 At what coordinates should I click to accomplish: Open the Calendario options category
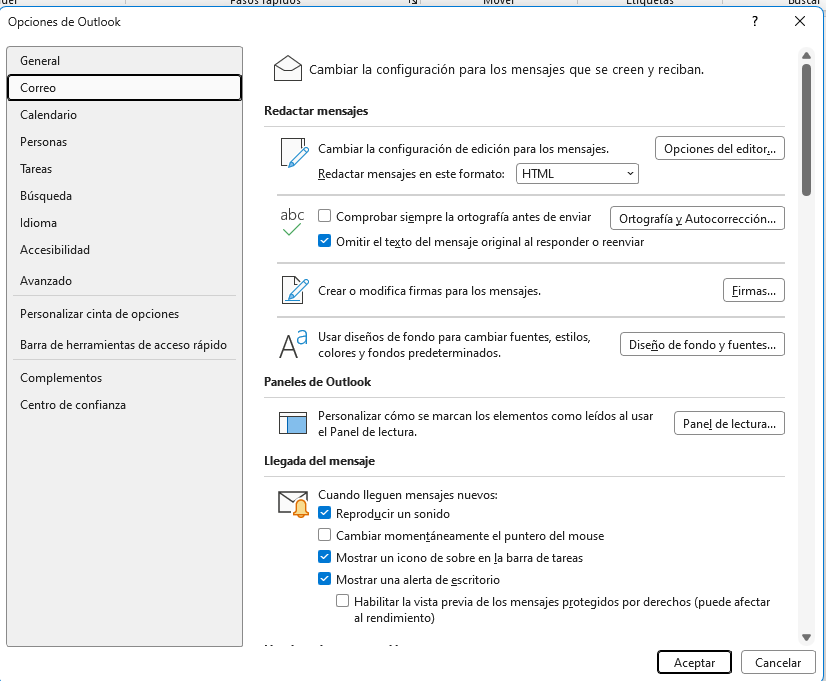(124, 115)
